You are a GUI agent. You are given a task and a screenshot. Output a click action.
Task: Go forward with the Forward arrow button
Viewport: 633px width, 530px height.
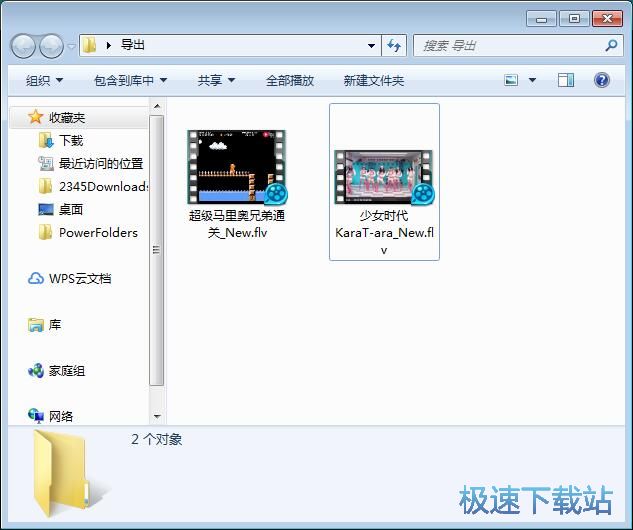tap(51, 46)
